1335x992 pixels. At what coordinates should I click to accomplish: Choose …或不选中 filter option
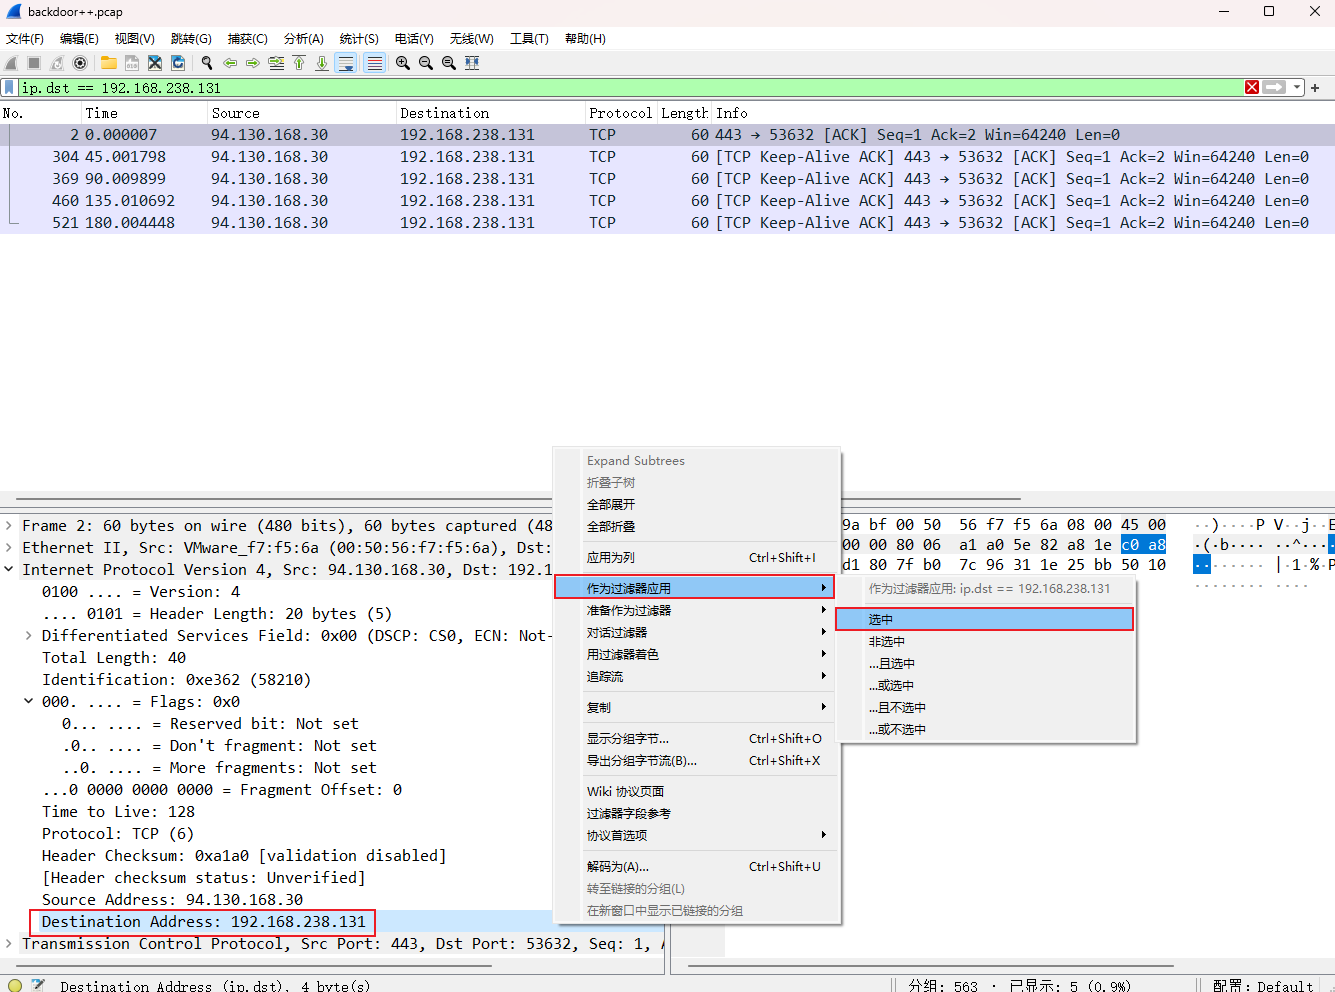click(x=985, y=729)
